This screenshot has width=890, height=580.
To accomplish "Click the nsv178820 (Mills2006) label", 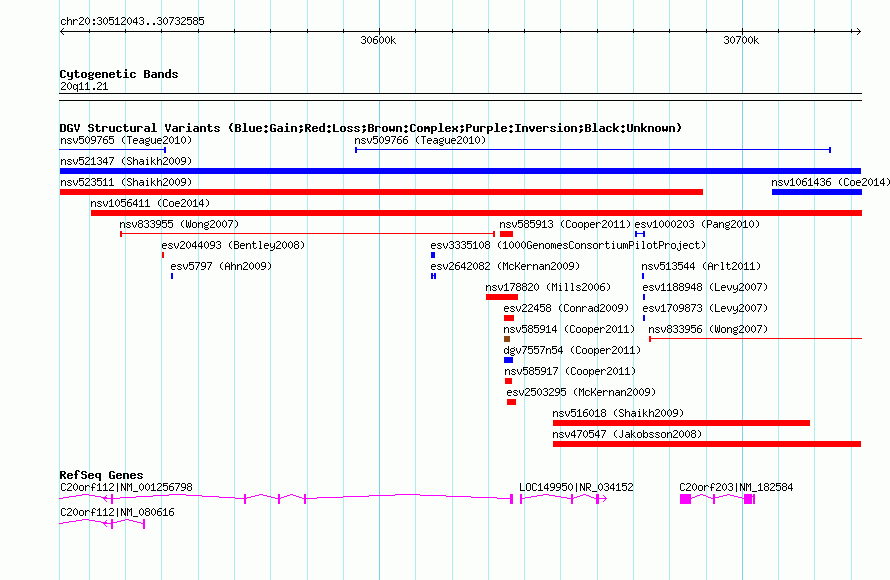I will click(548, 287).
